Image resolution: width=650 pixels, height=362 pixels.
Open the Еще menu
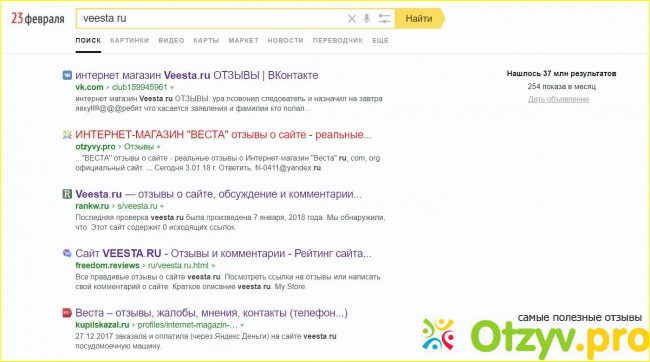(x=380, y=41)
